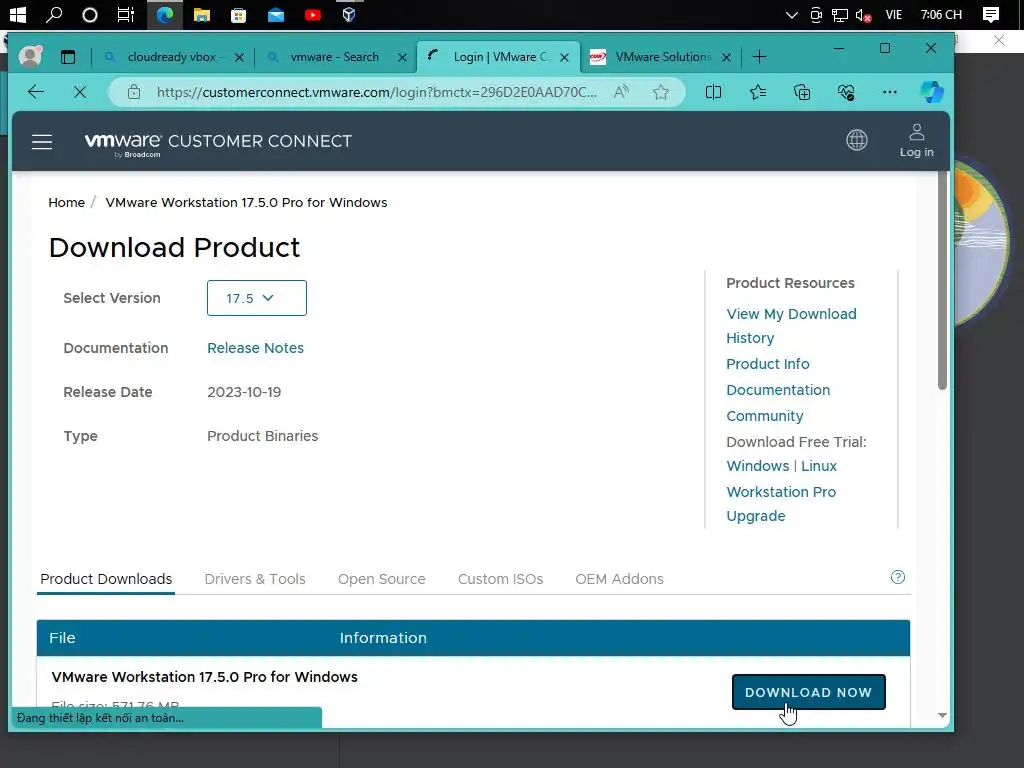The width and height of the screenshot is (1024, 768).
Task: Select Drivers & Tools tab
Action: [255, 579]
